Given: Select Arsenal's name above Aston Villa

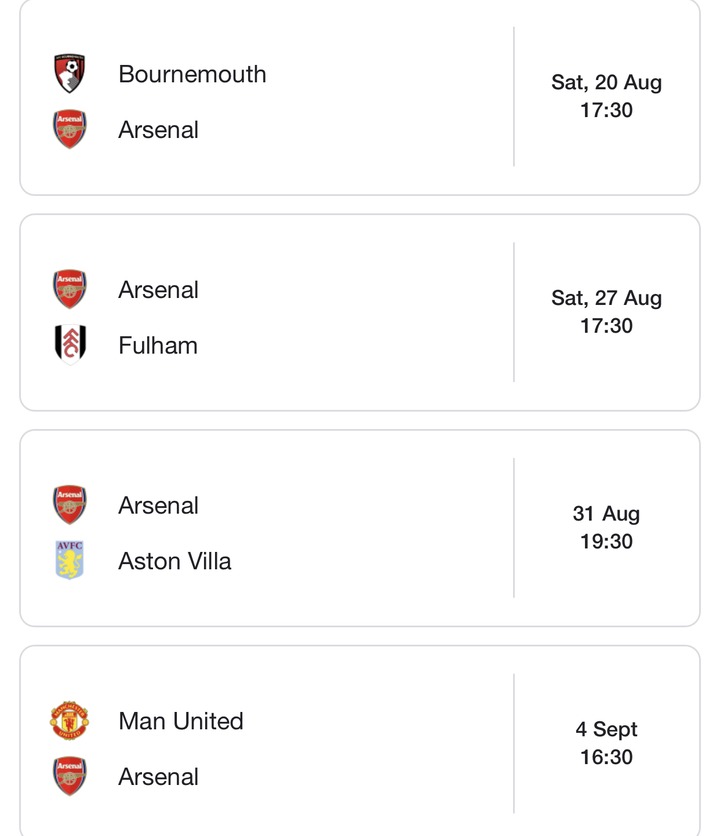Looking at the screenshot, I should (158, 506).
